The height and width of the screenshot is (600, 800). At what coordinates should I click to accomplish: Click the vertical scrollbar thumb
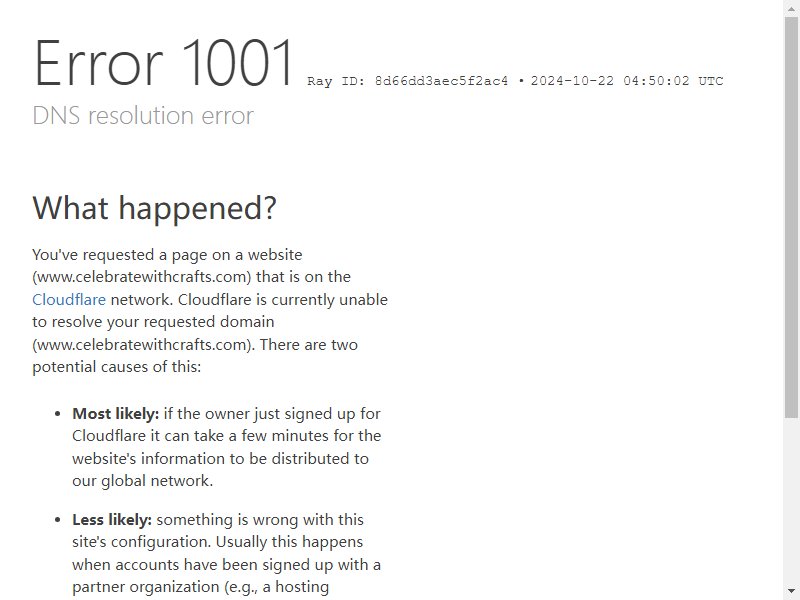[x=791, y=218]
